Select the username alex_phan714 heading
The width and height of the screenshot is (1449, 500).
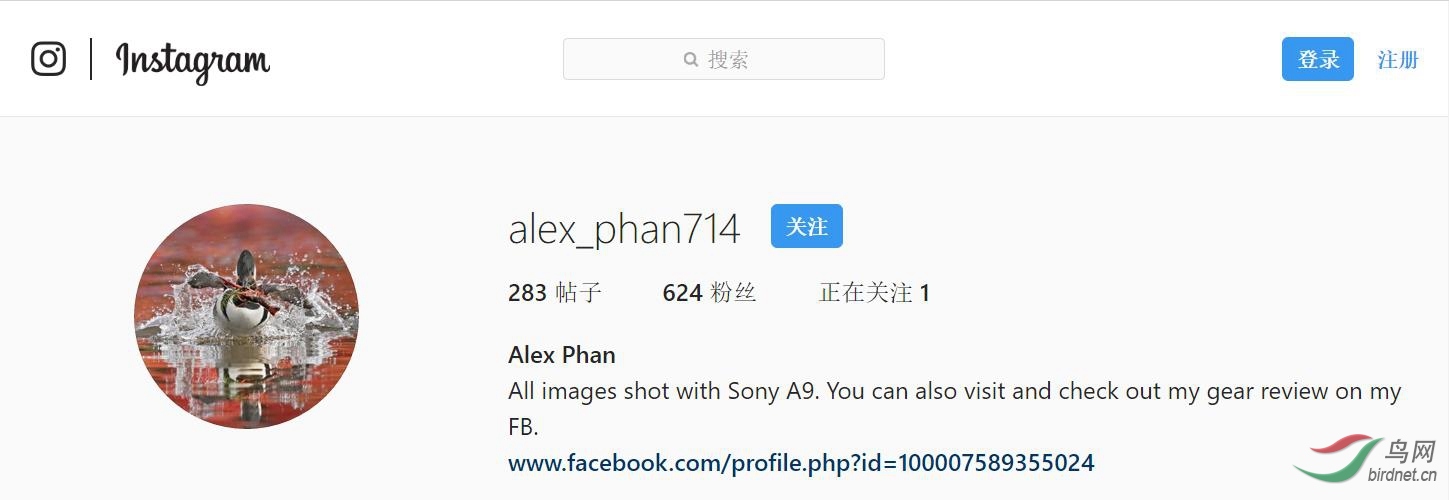[x=624, y=229]
